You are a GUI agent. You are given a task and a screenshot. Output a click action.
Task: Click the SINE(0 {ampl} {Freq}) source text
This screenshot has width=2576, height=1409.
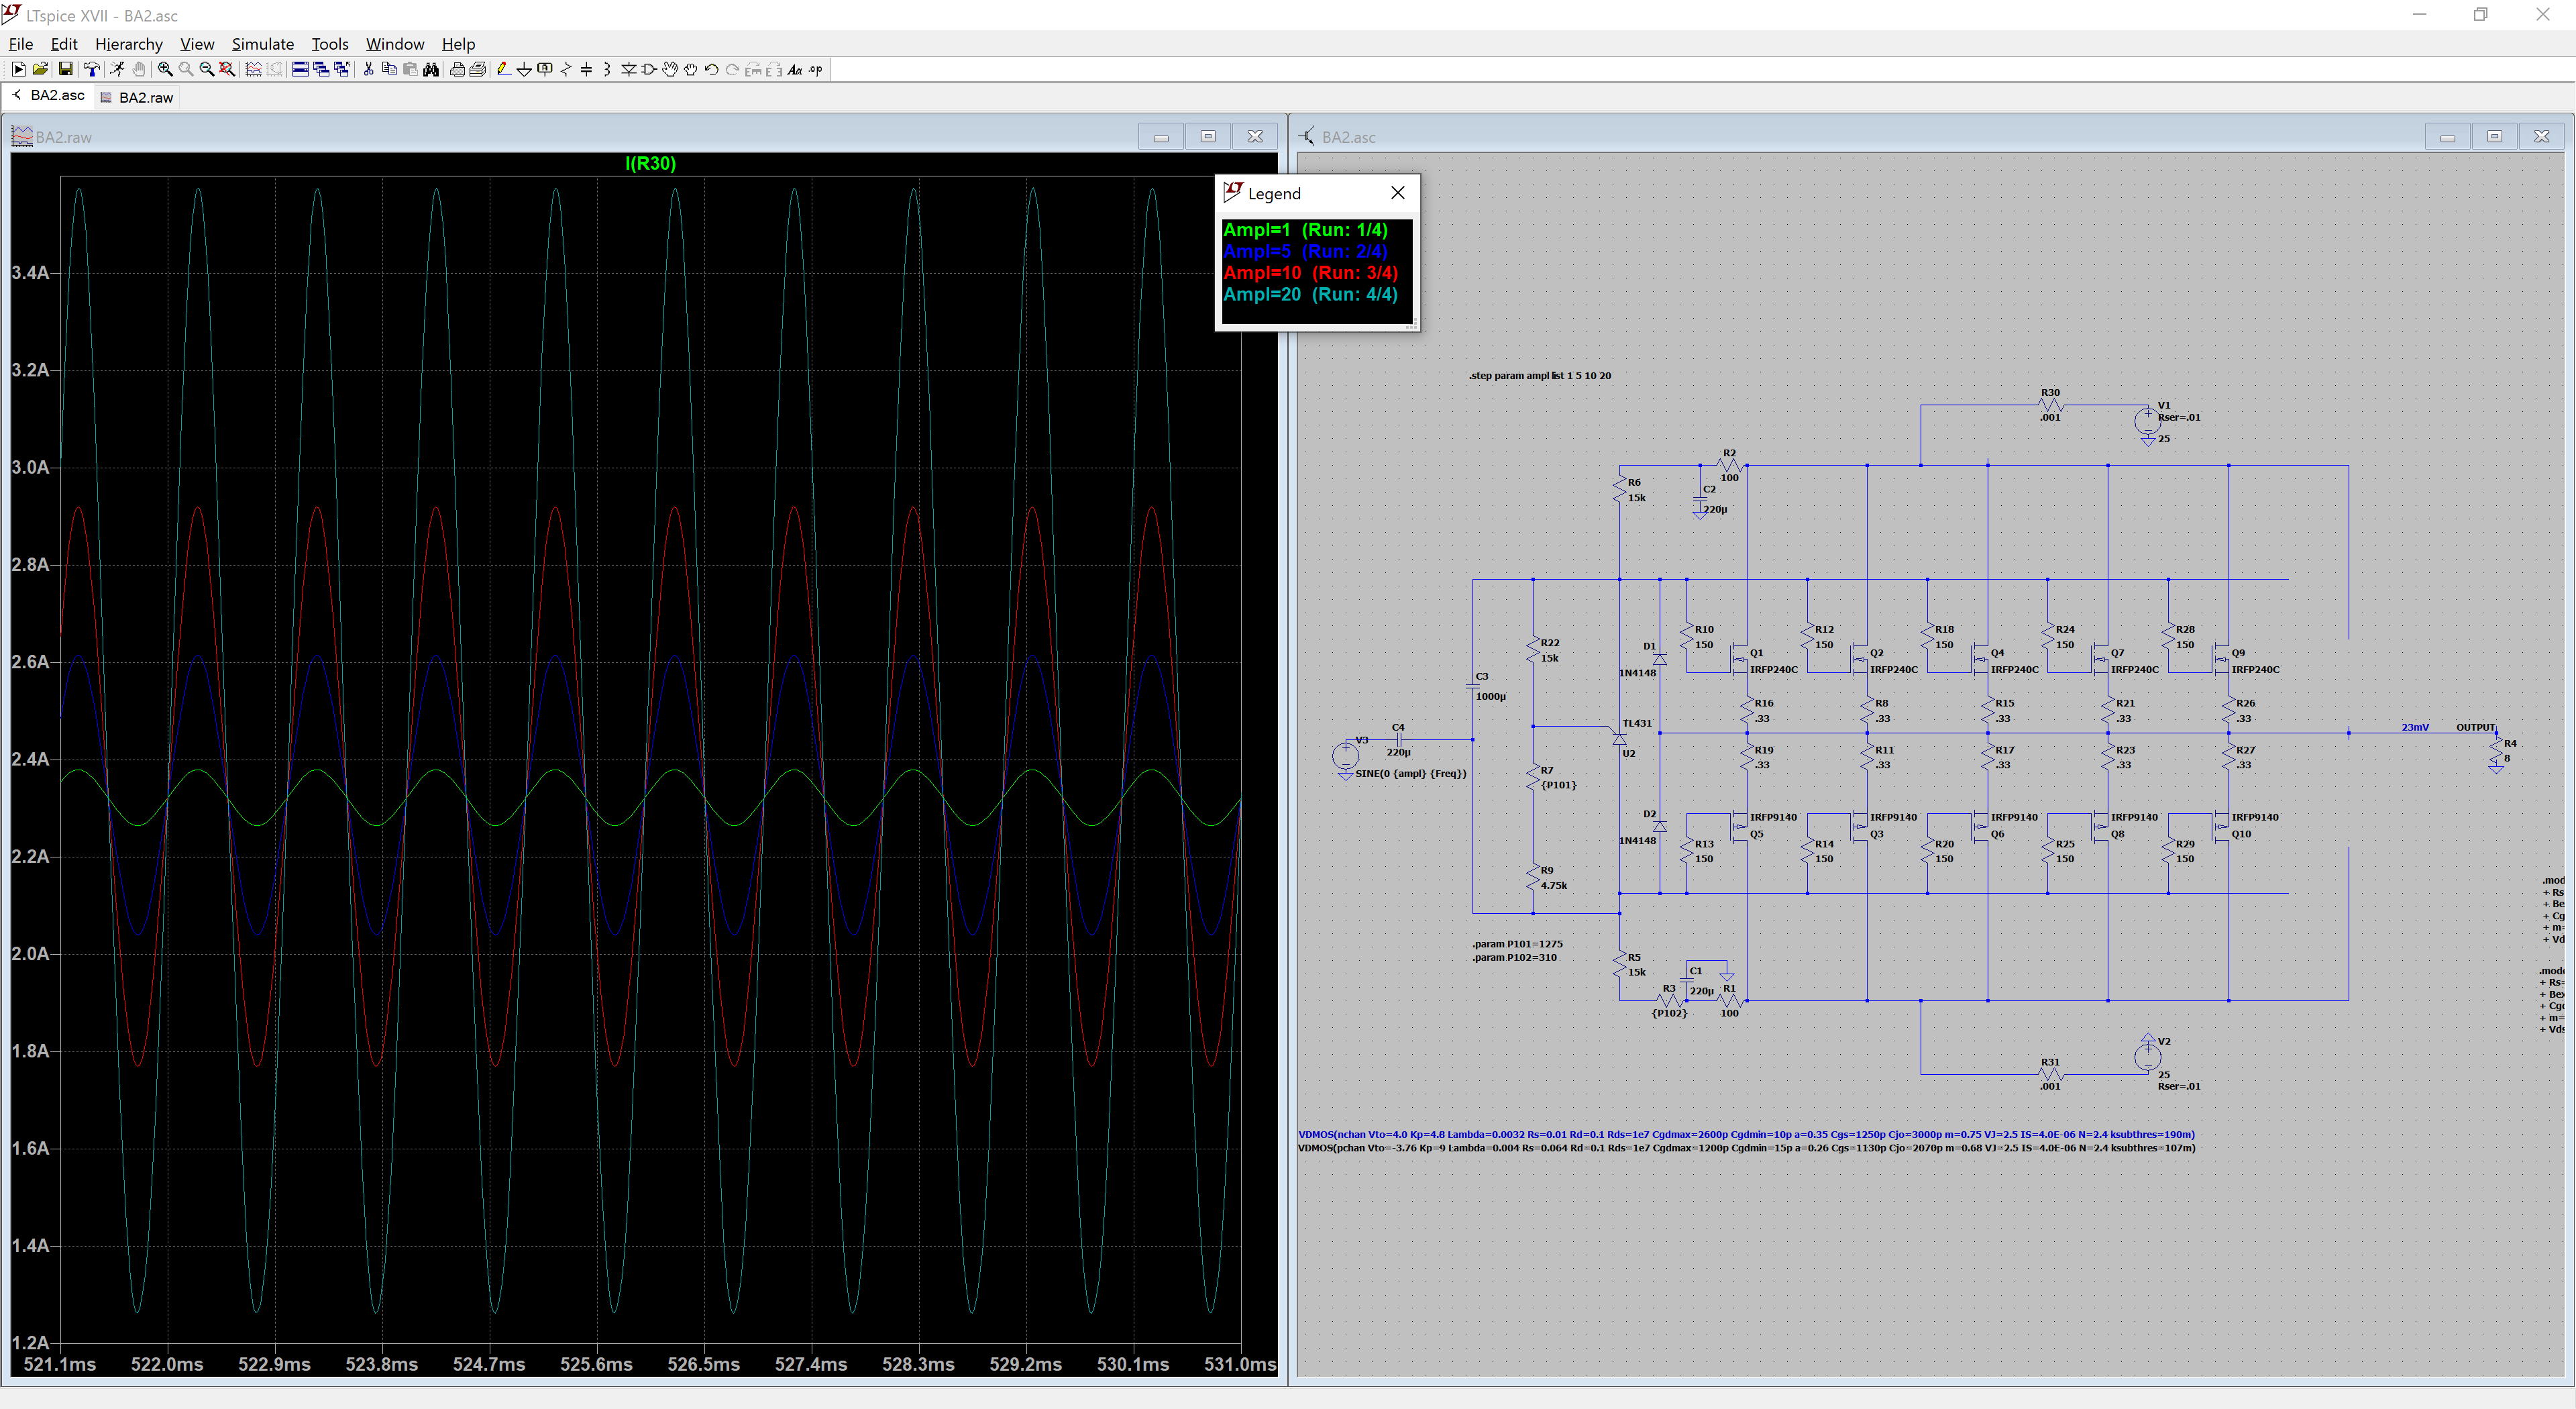pos(1411,773)
